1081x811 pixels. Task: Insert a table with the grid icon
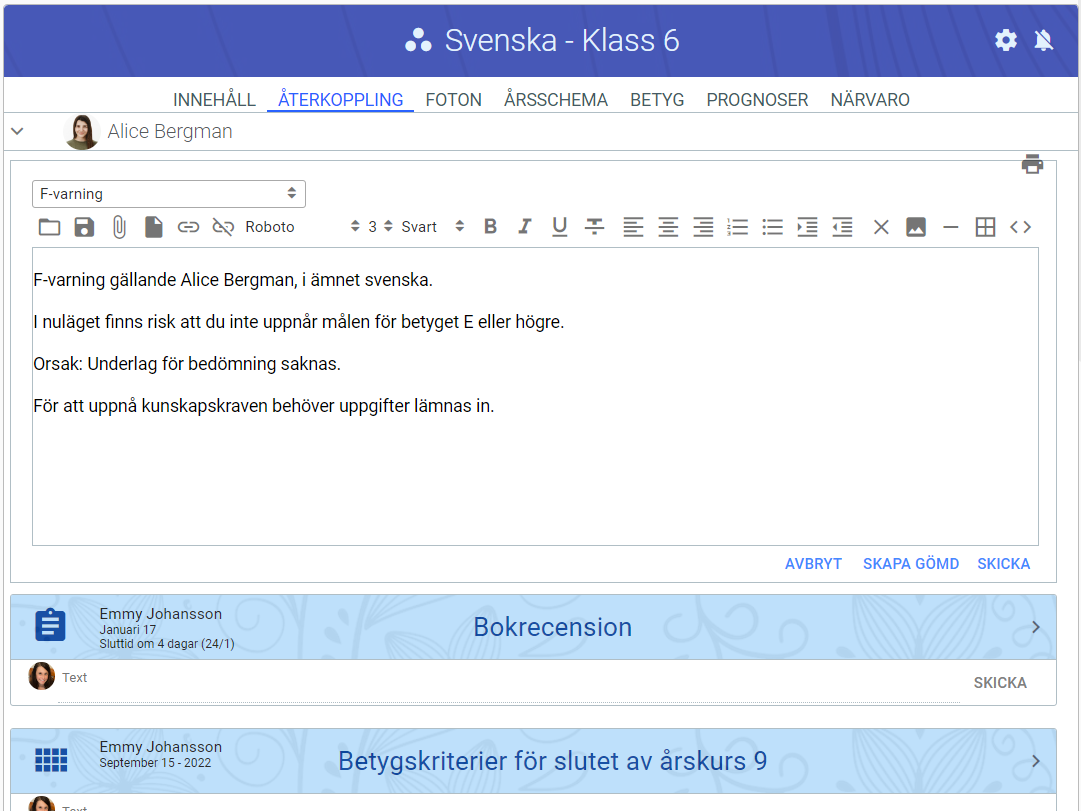coord(985,227)
